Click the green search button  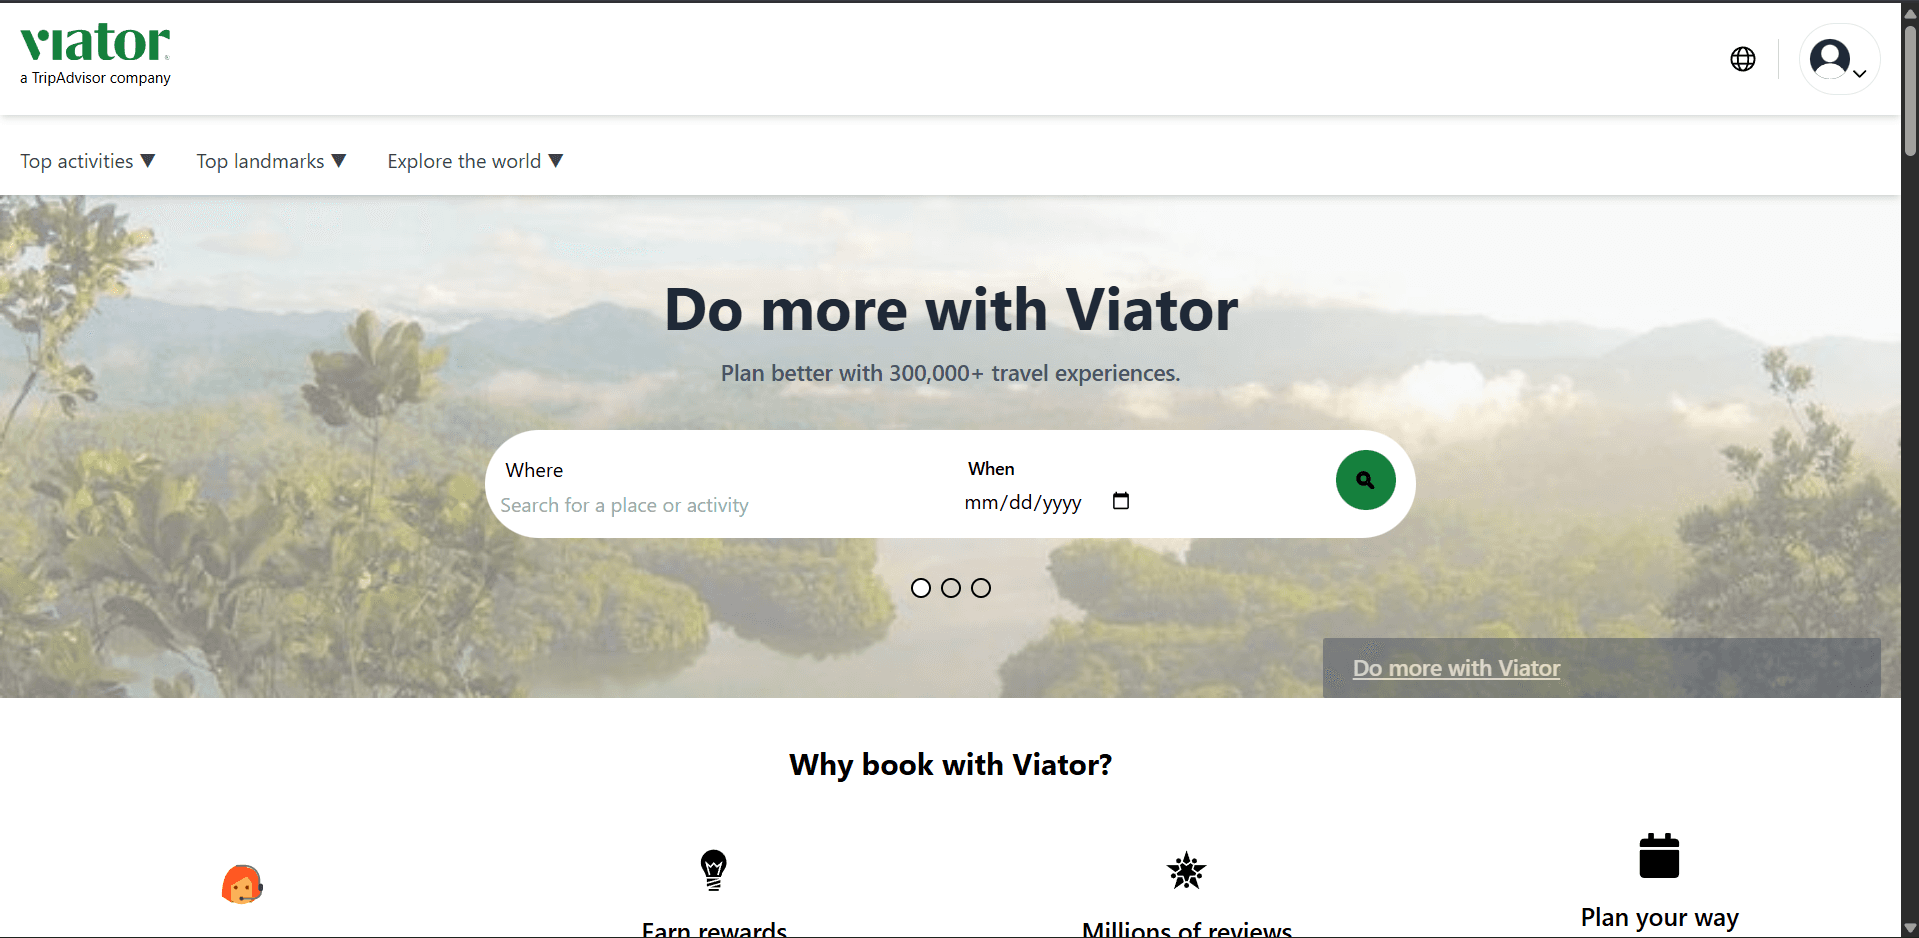(x=1365, y=480)
